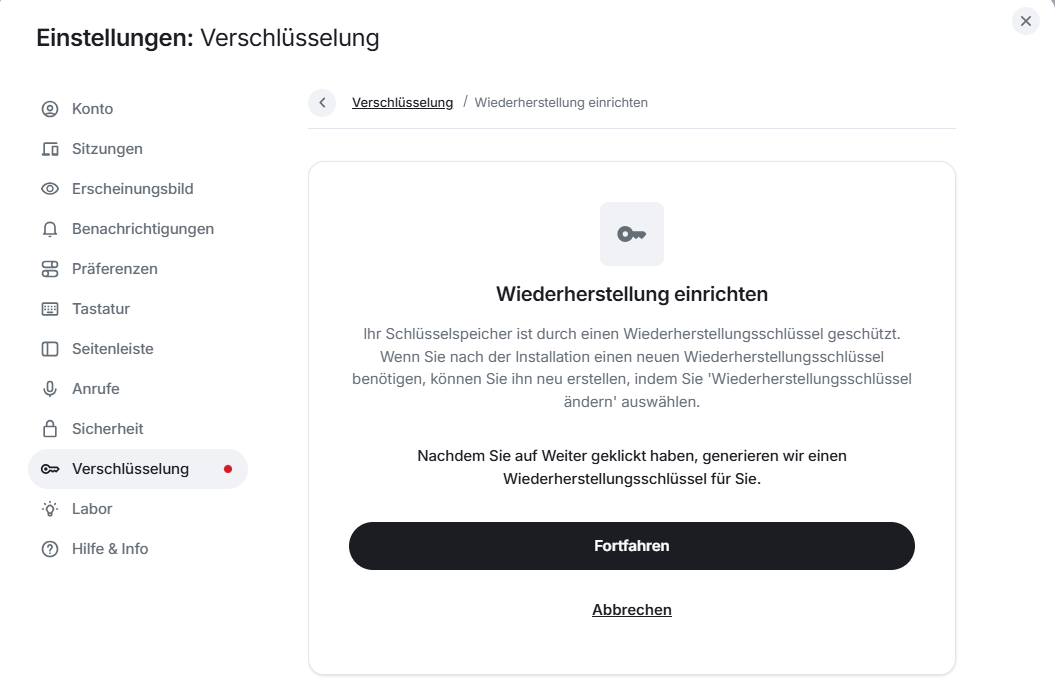Open the Verschlüsselung breadcrumb link
This screenshot has height=689, width=1055.
click(403, 102)
